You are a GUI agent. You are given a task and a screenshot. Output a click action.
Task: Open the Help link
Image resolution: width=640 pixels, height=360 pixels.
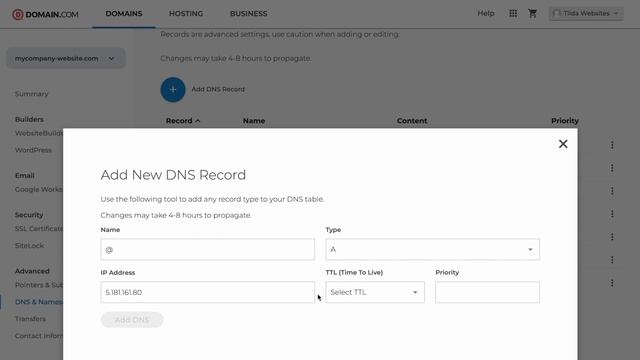click(486, 13)
